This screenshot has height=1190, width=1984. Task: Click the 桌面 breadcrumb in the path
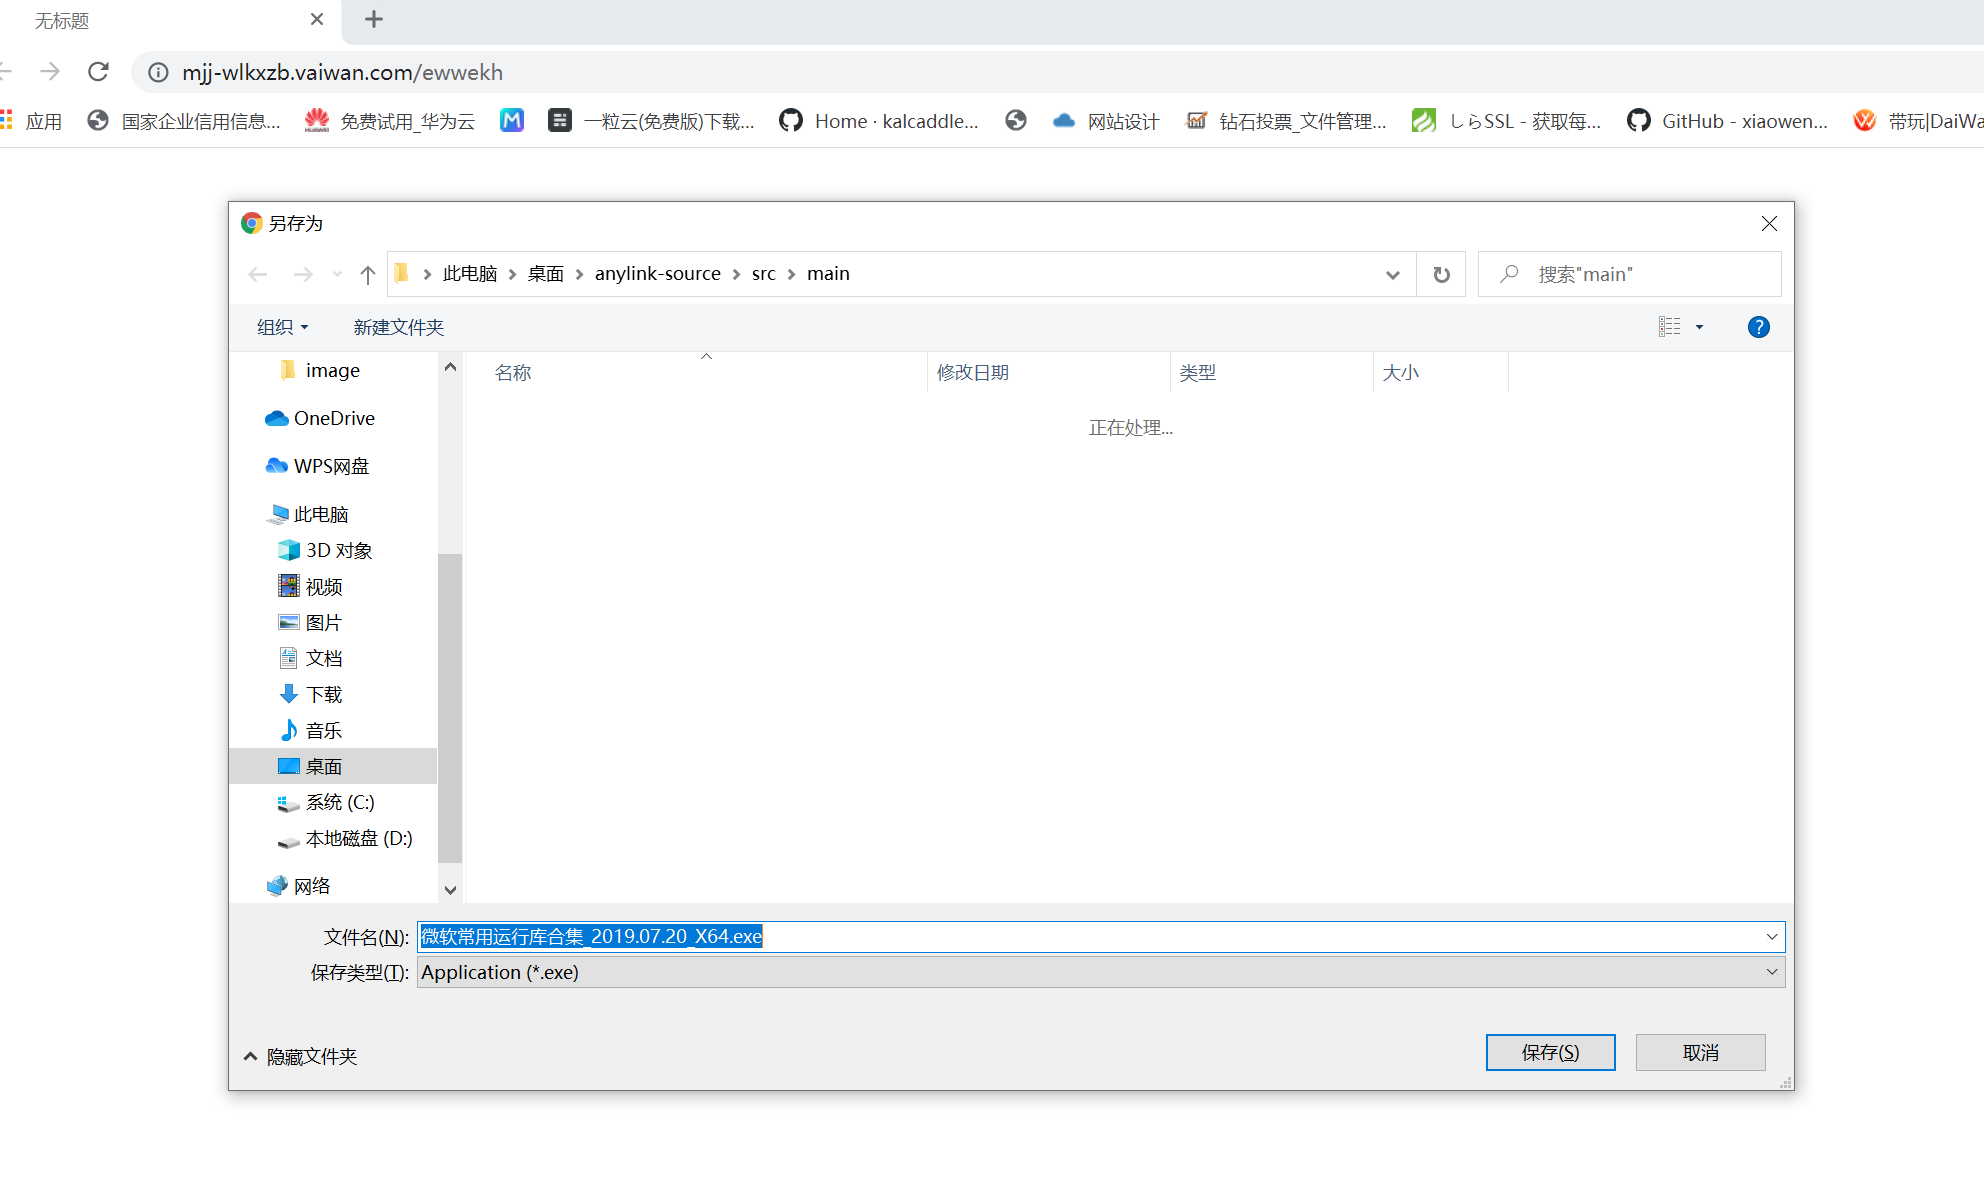[546, 274]
